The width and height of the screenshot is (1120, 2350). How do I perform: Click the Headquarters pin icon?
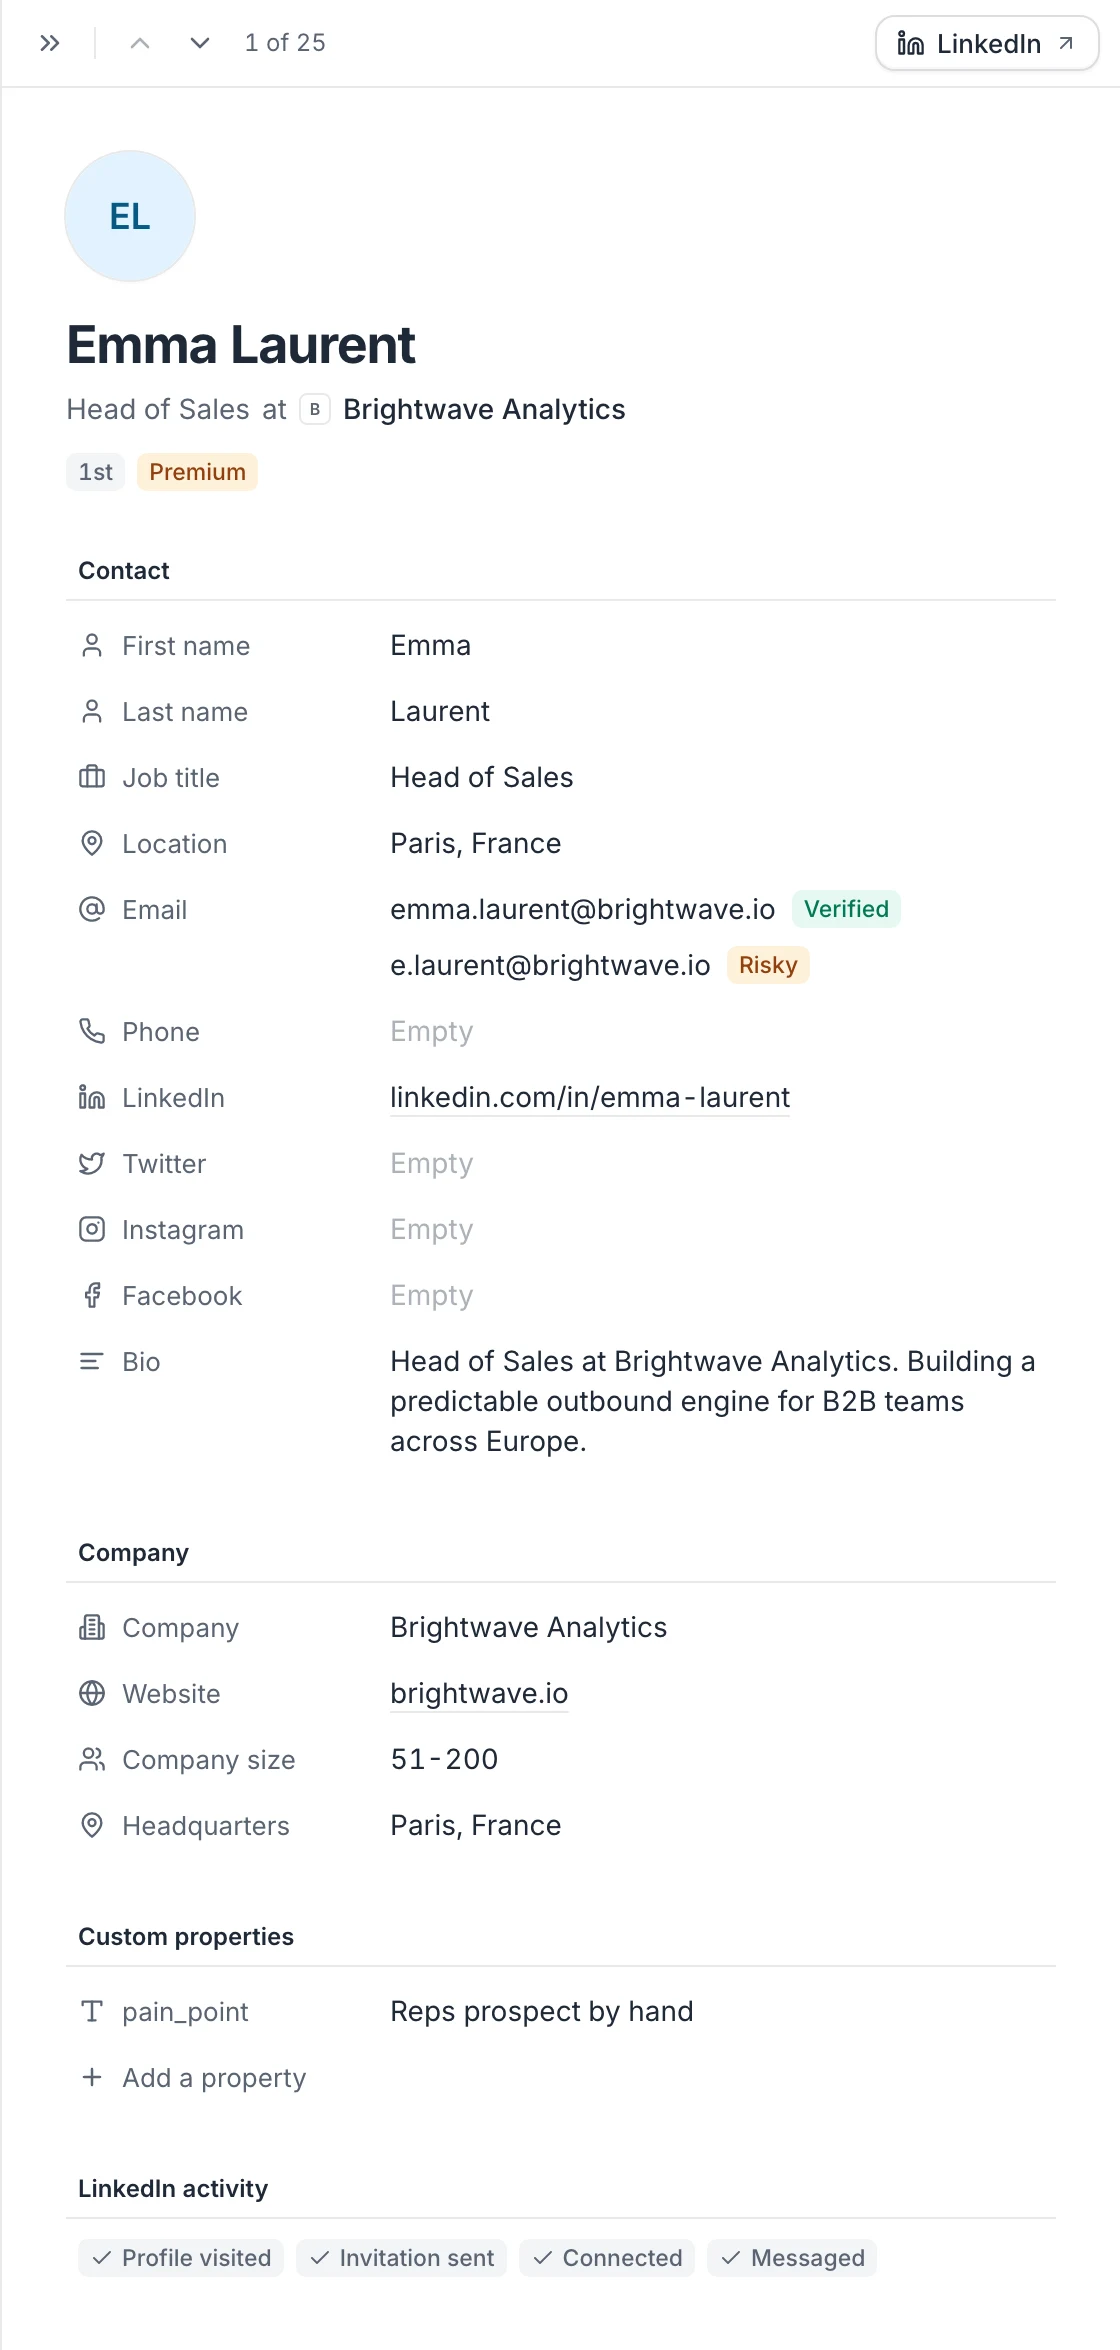(x=92, y=1826)
